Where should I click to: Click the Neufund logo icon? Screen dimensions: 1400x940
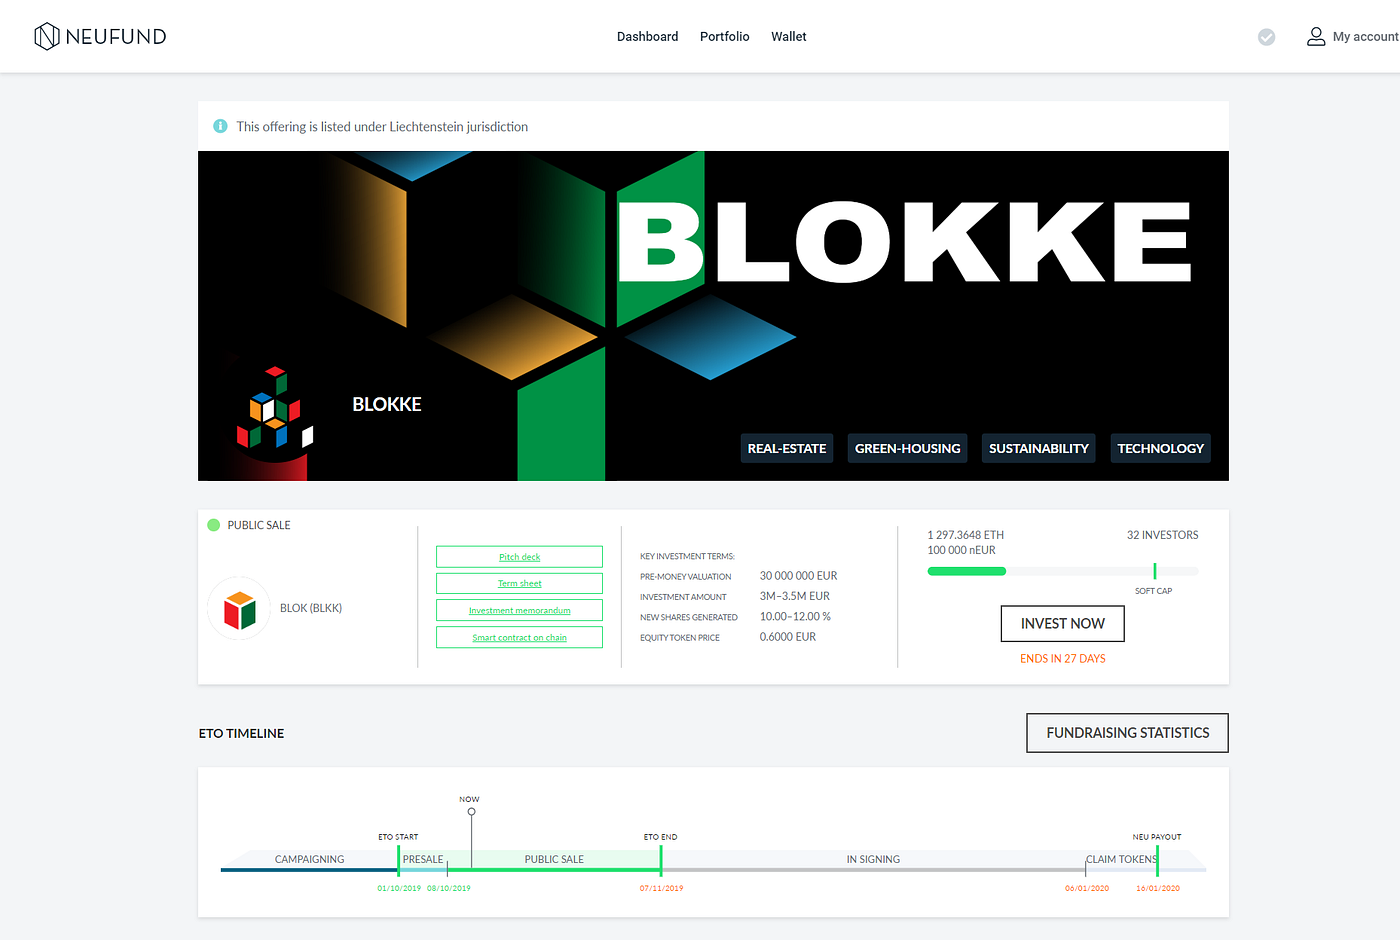pos(47,37)
